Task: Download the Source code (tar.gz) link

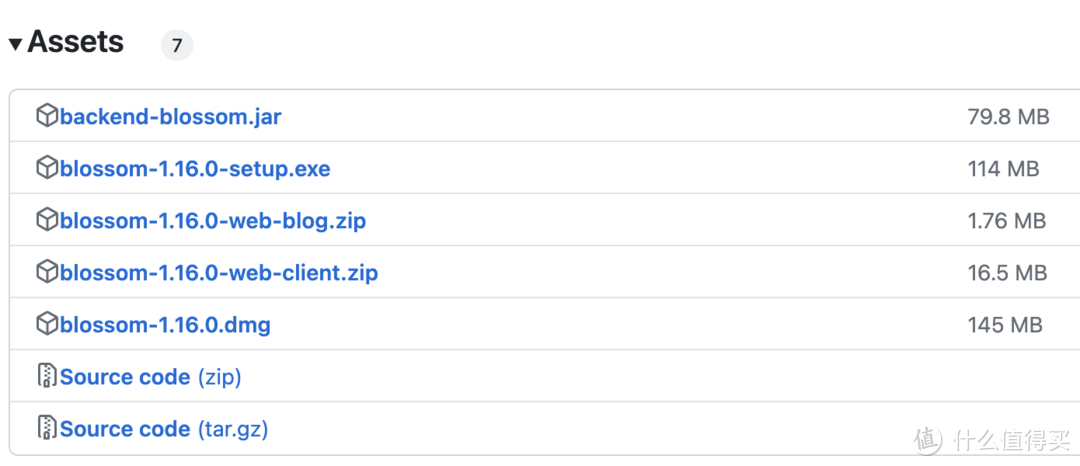Action: click(164, 429)
